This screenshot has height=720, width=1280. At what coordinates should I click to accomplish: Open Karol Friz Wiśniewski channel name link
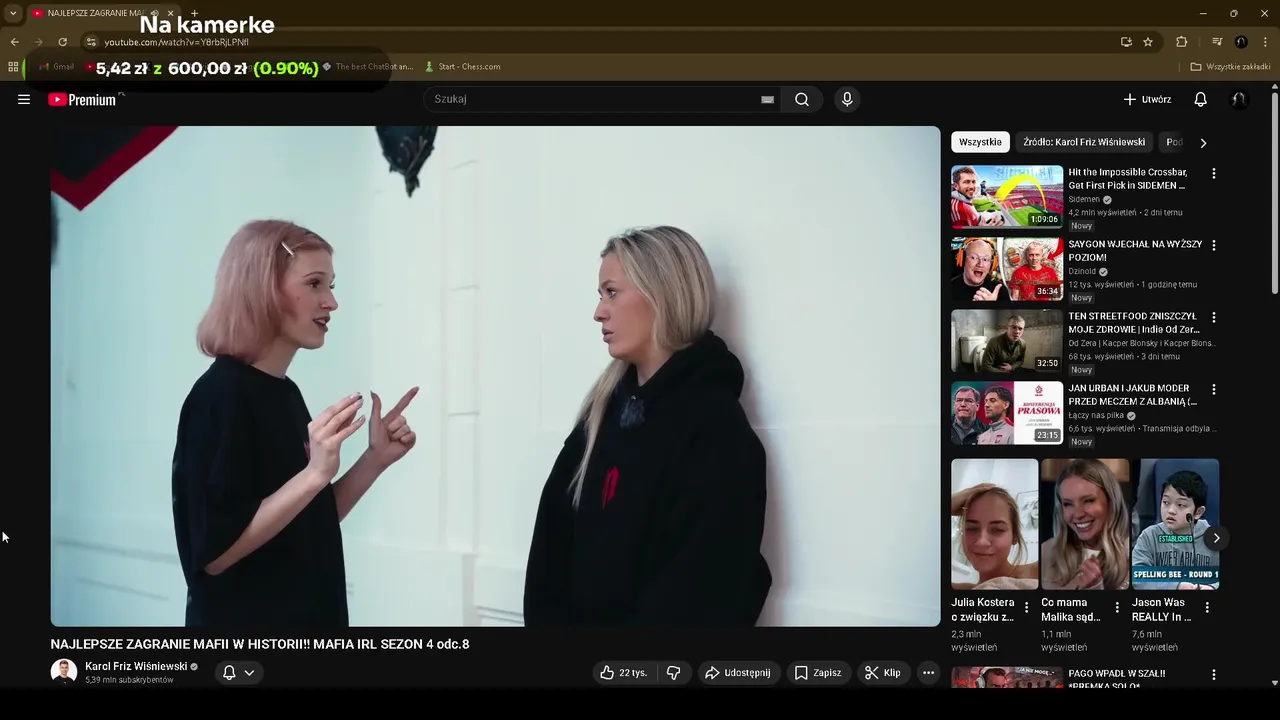point(136,666)
